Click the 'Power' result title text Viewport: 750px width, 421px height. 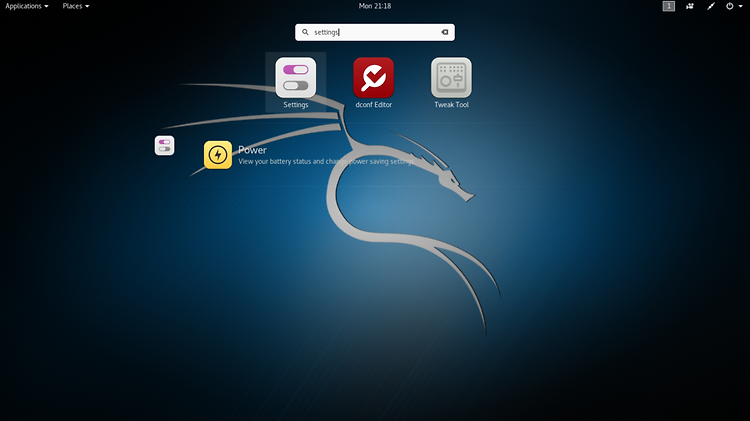pyautogui.click(x=252, y=150)
